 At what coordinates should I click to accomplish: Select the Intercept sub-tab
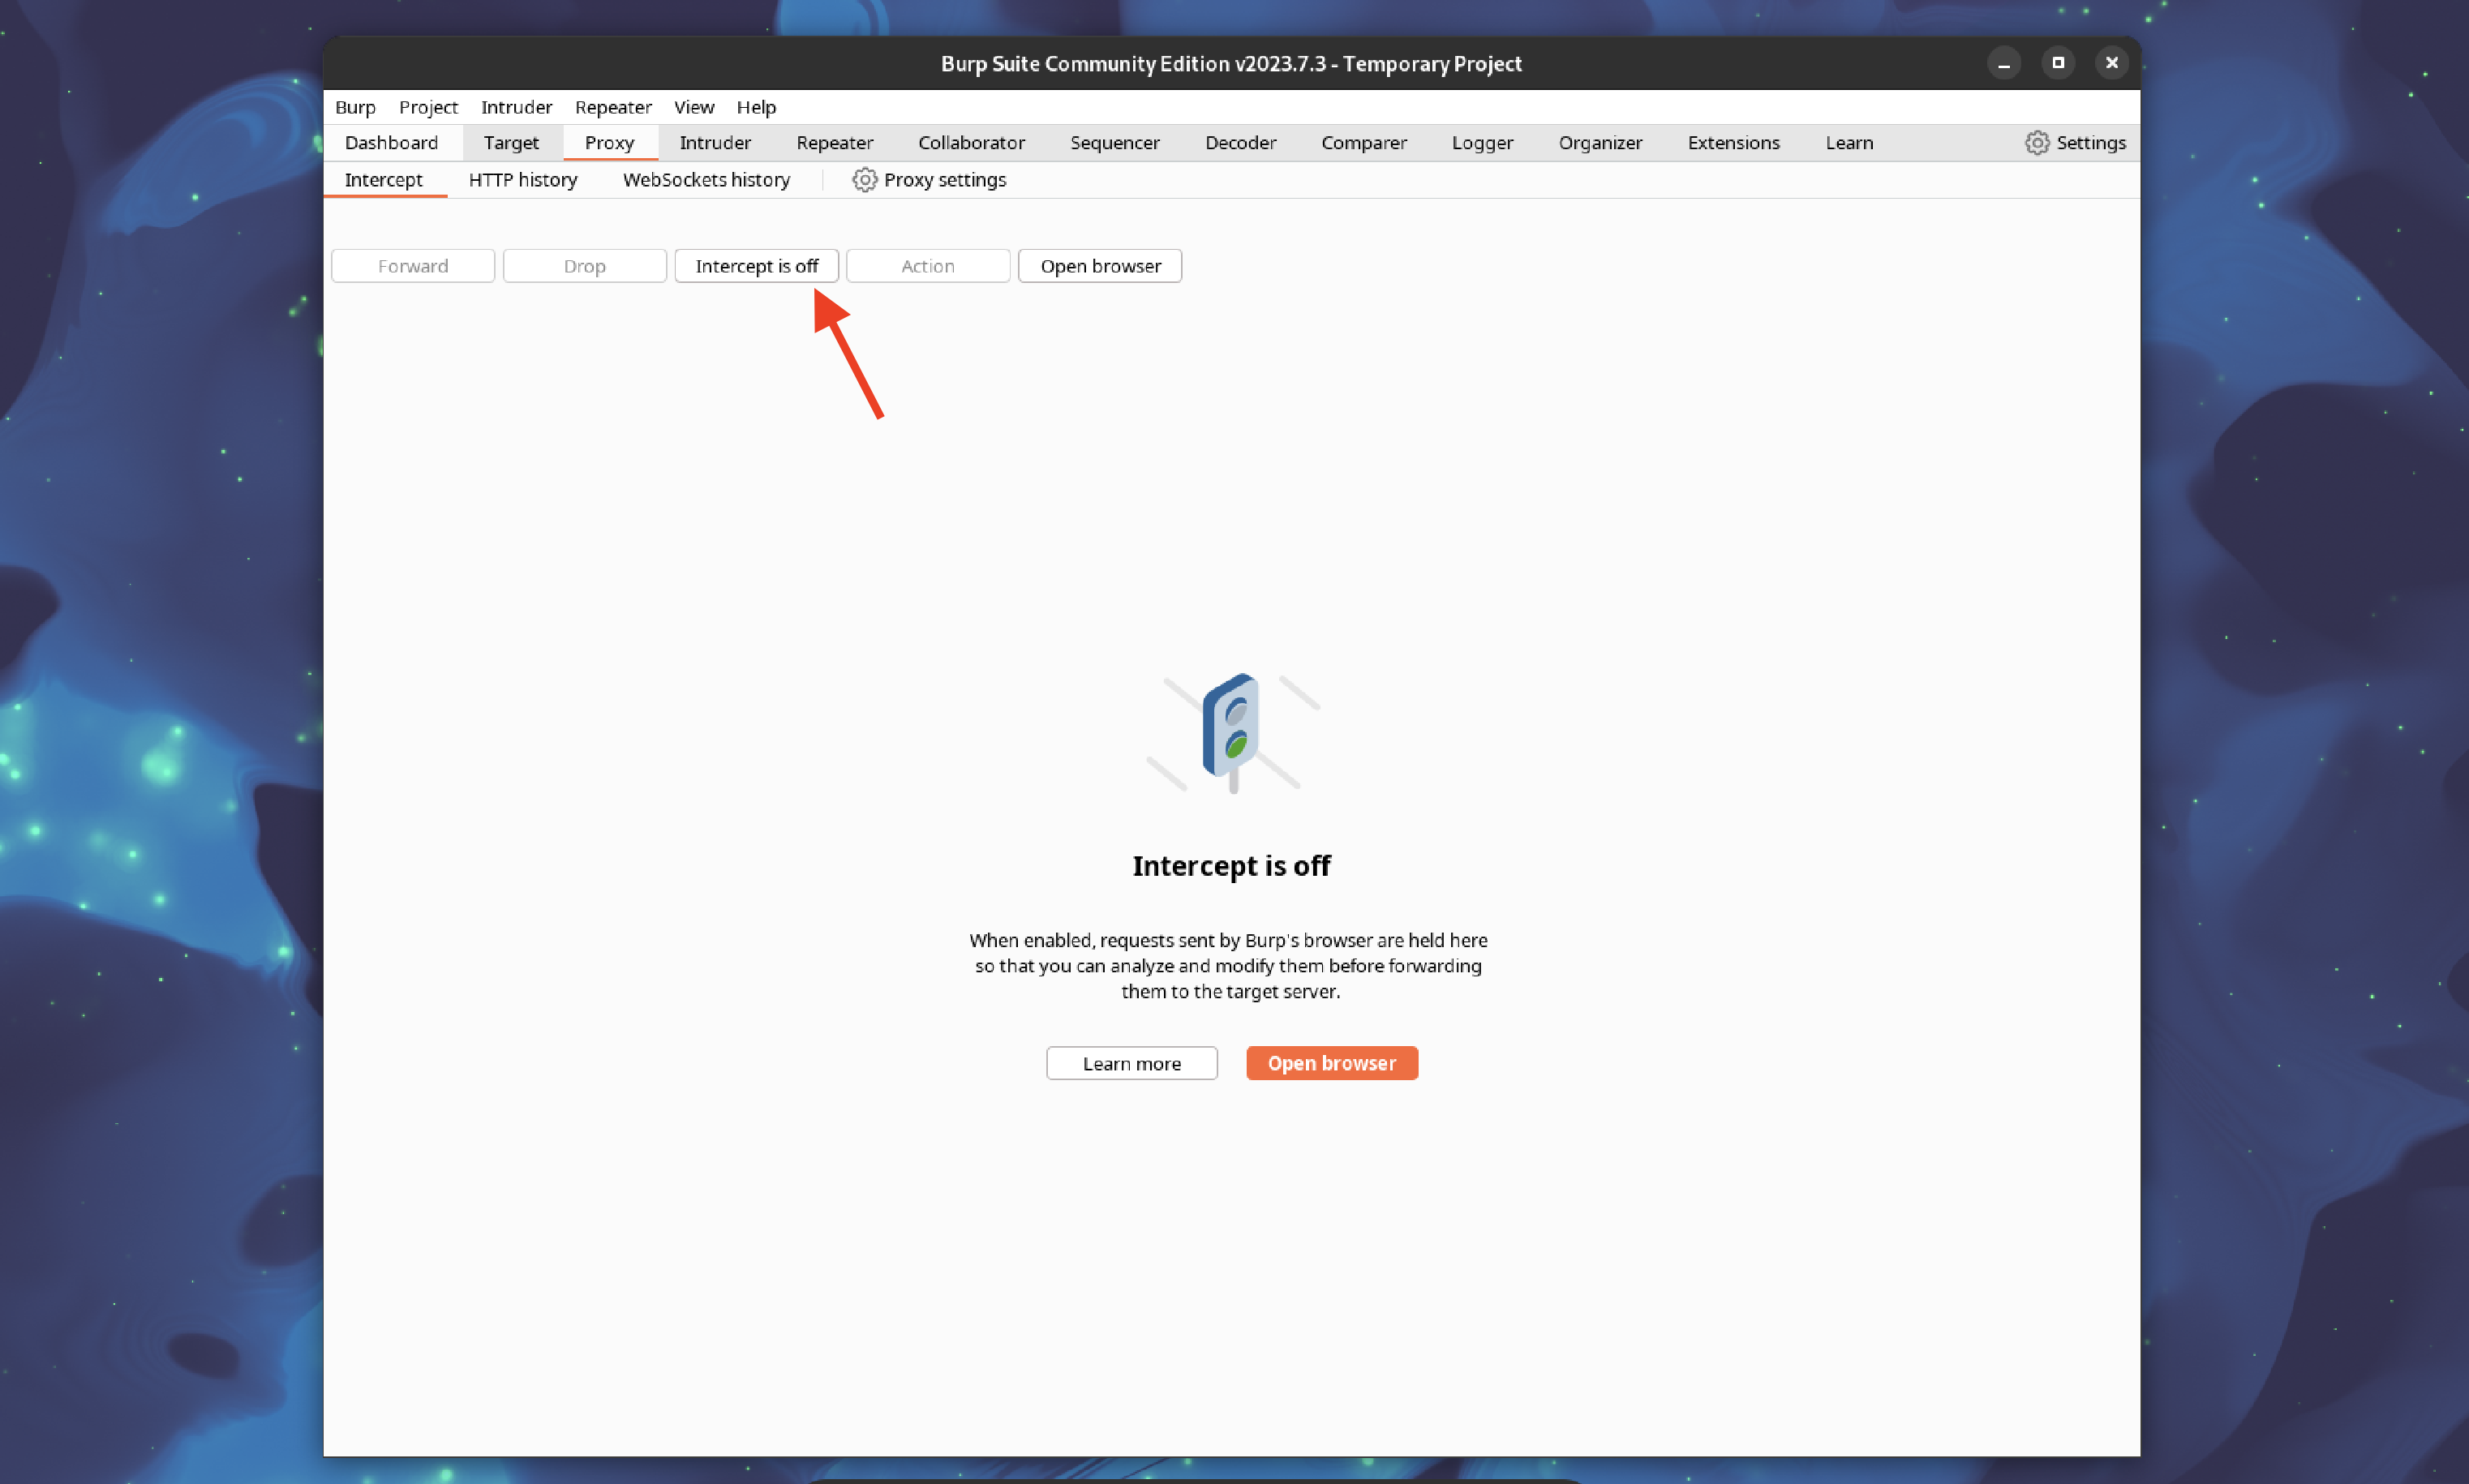pyautogui.click(x=384, y=180)
